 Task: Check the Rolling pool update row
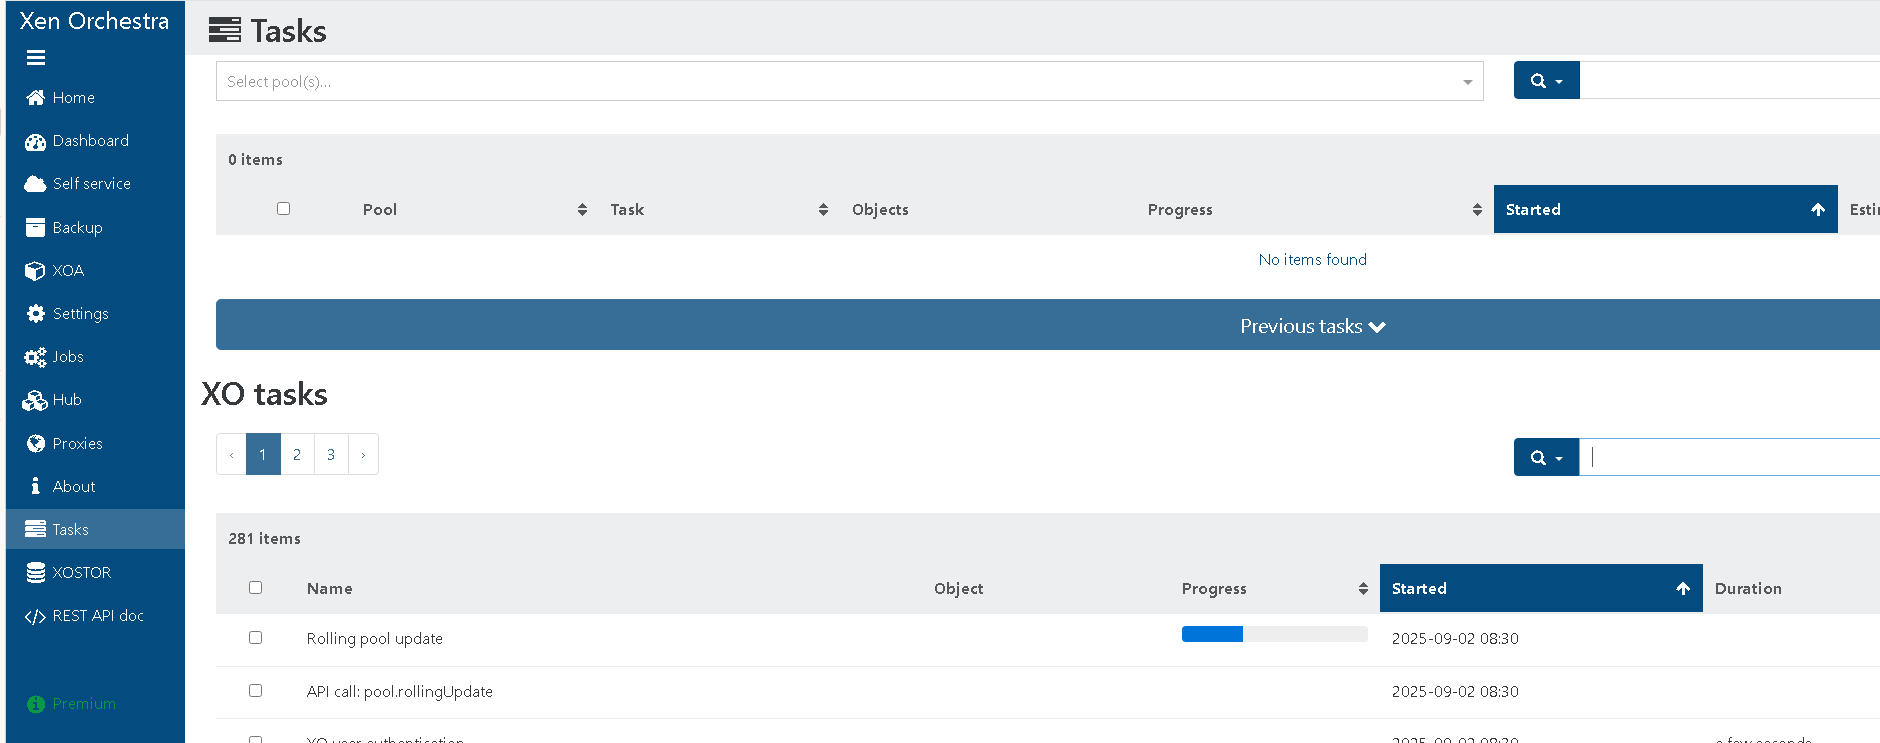256,638
